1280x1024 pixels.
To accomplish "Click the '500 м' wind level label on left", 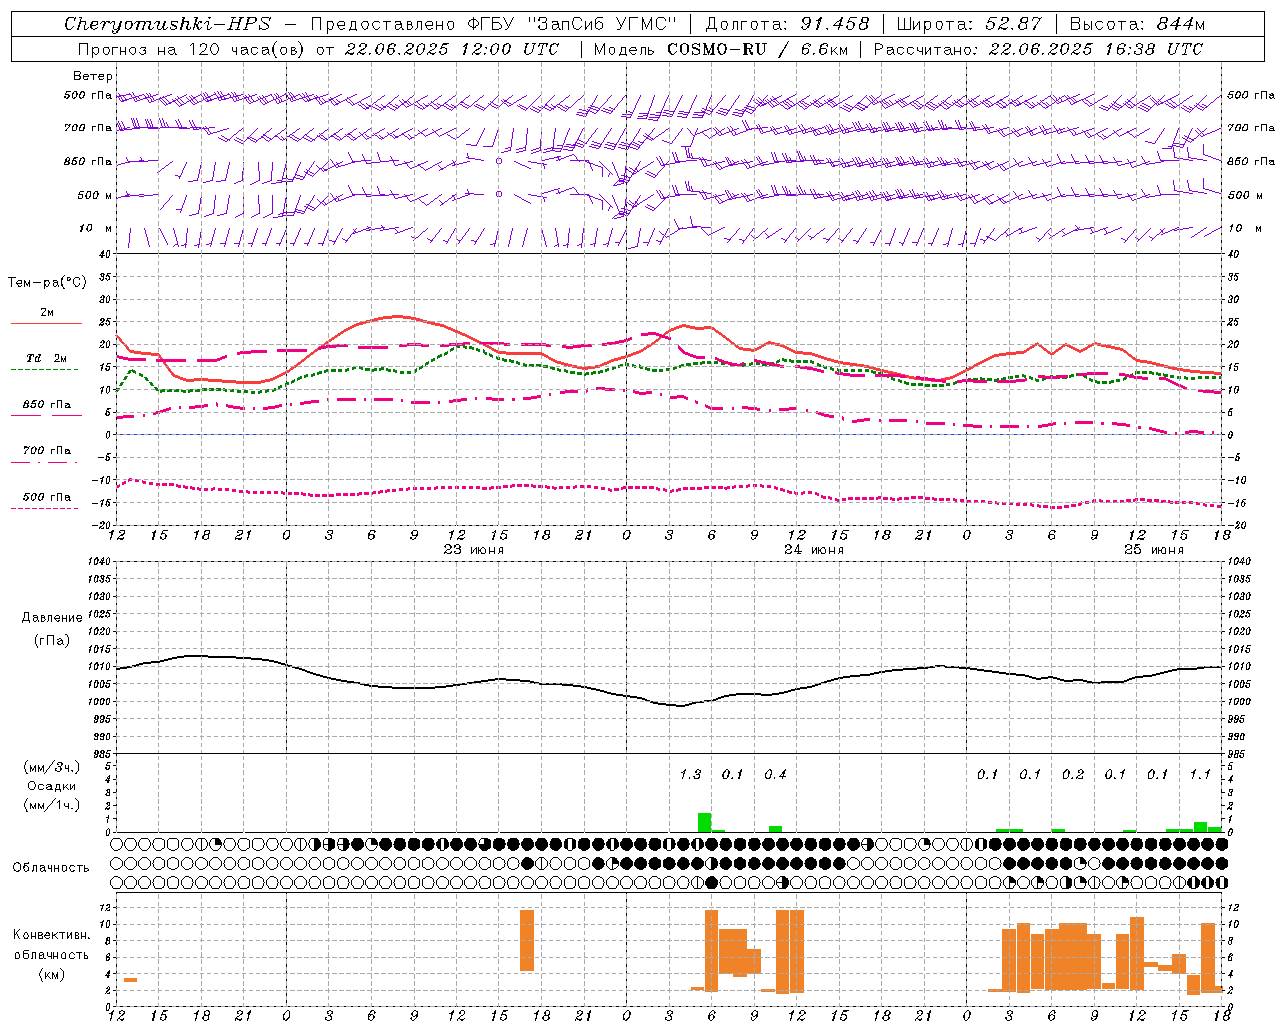I will click(95, 195).
